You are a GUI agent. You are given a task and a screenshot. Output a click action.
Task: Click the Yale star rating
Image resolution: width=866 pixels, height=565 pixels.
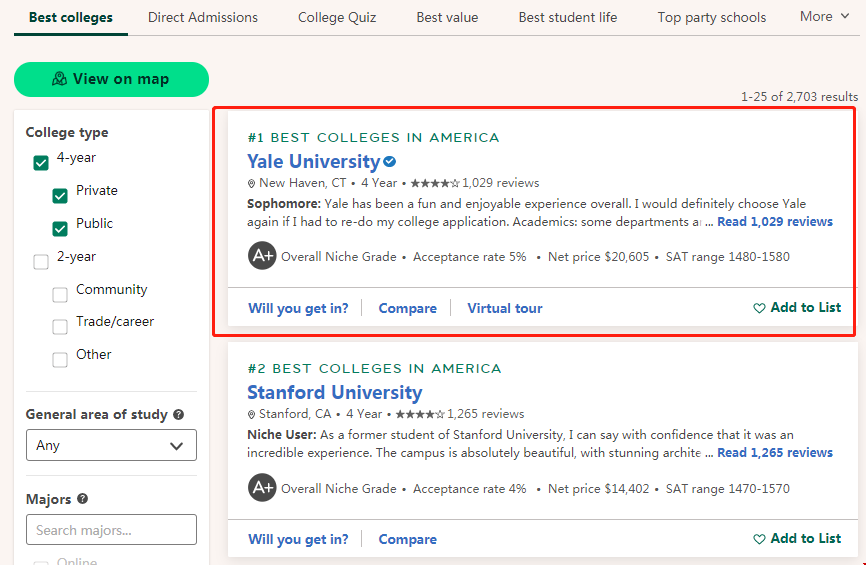pos(435,183)
